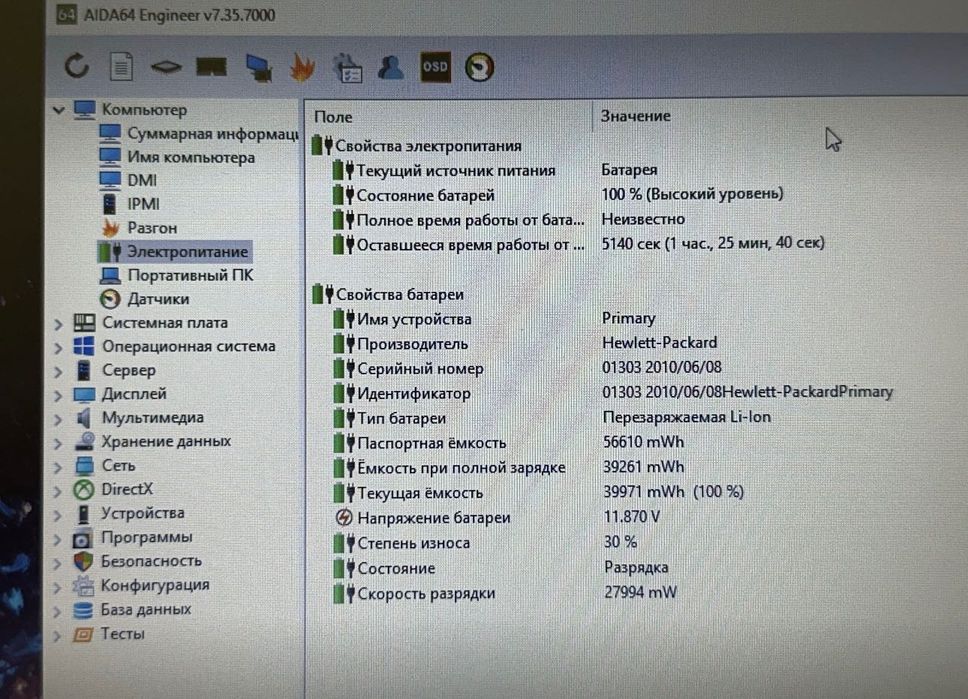Click the Мультимедиа speaker icon
Viewport: 968px width, 699px height.
tap(83, 417)
